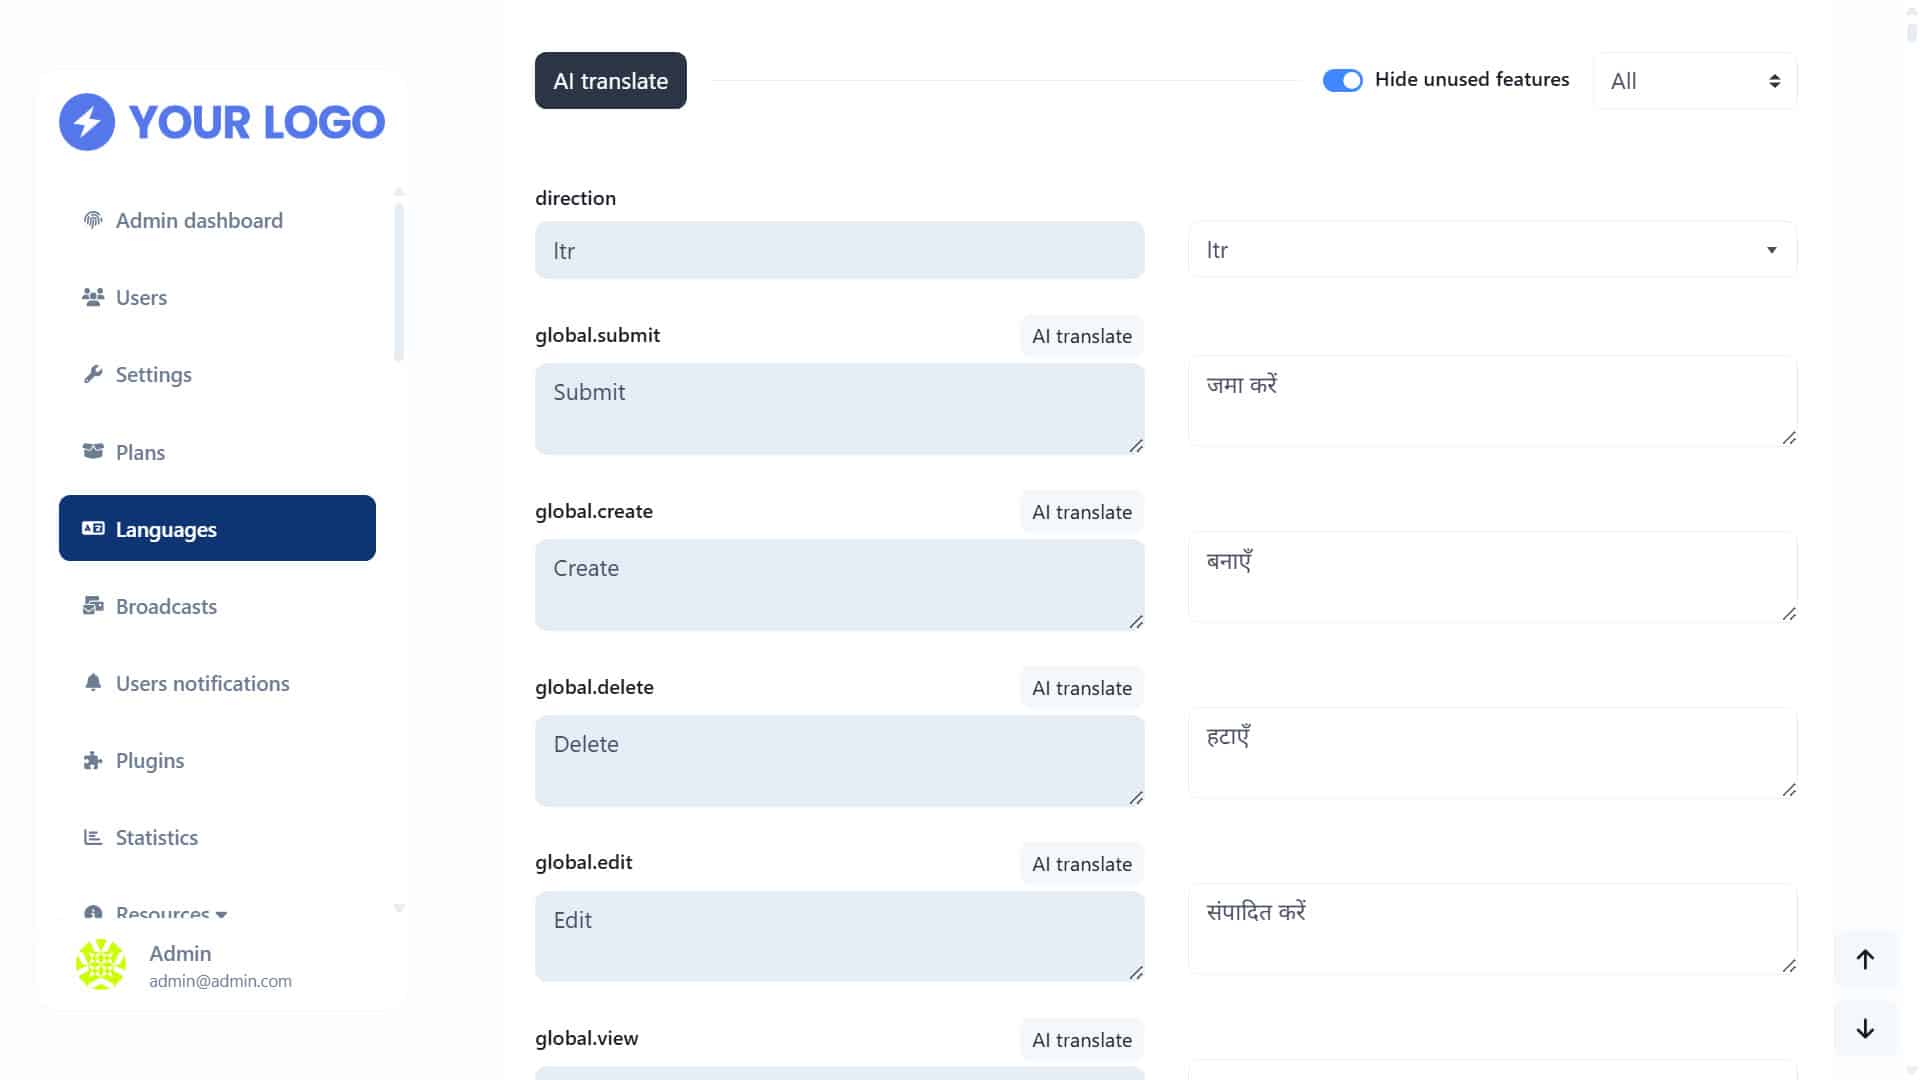Click the scroll-to-top arrow button
Image resolution: width=1920 pixels, height=1080 pixels.
tap(1865, 960)
